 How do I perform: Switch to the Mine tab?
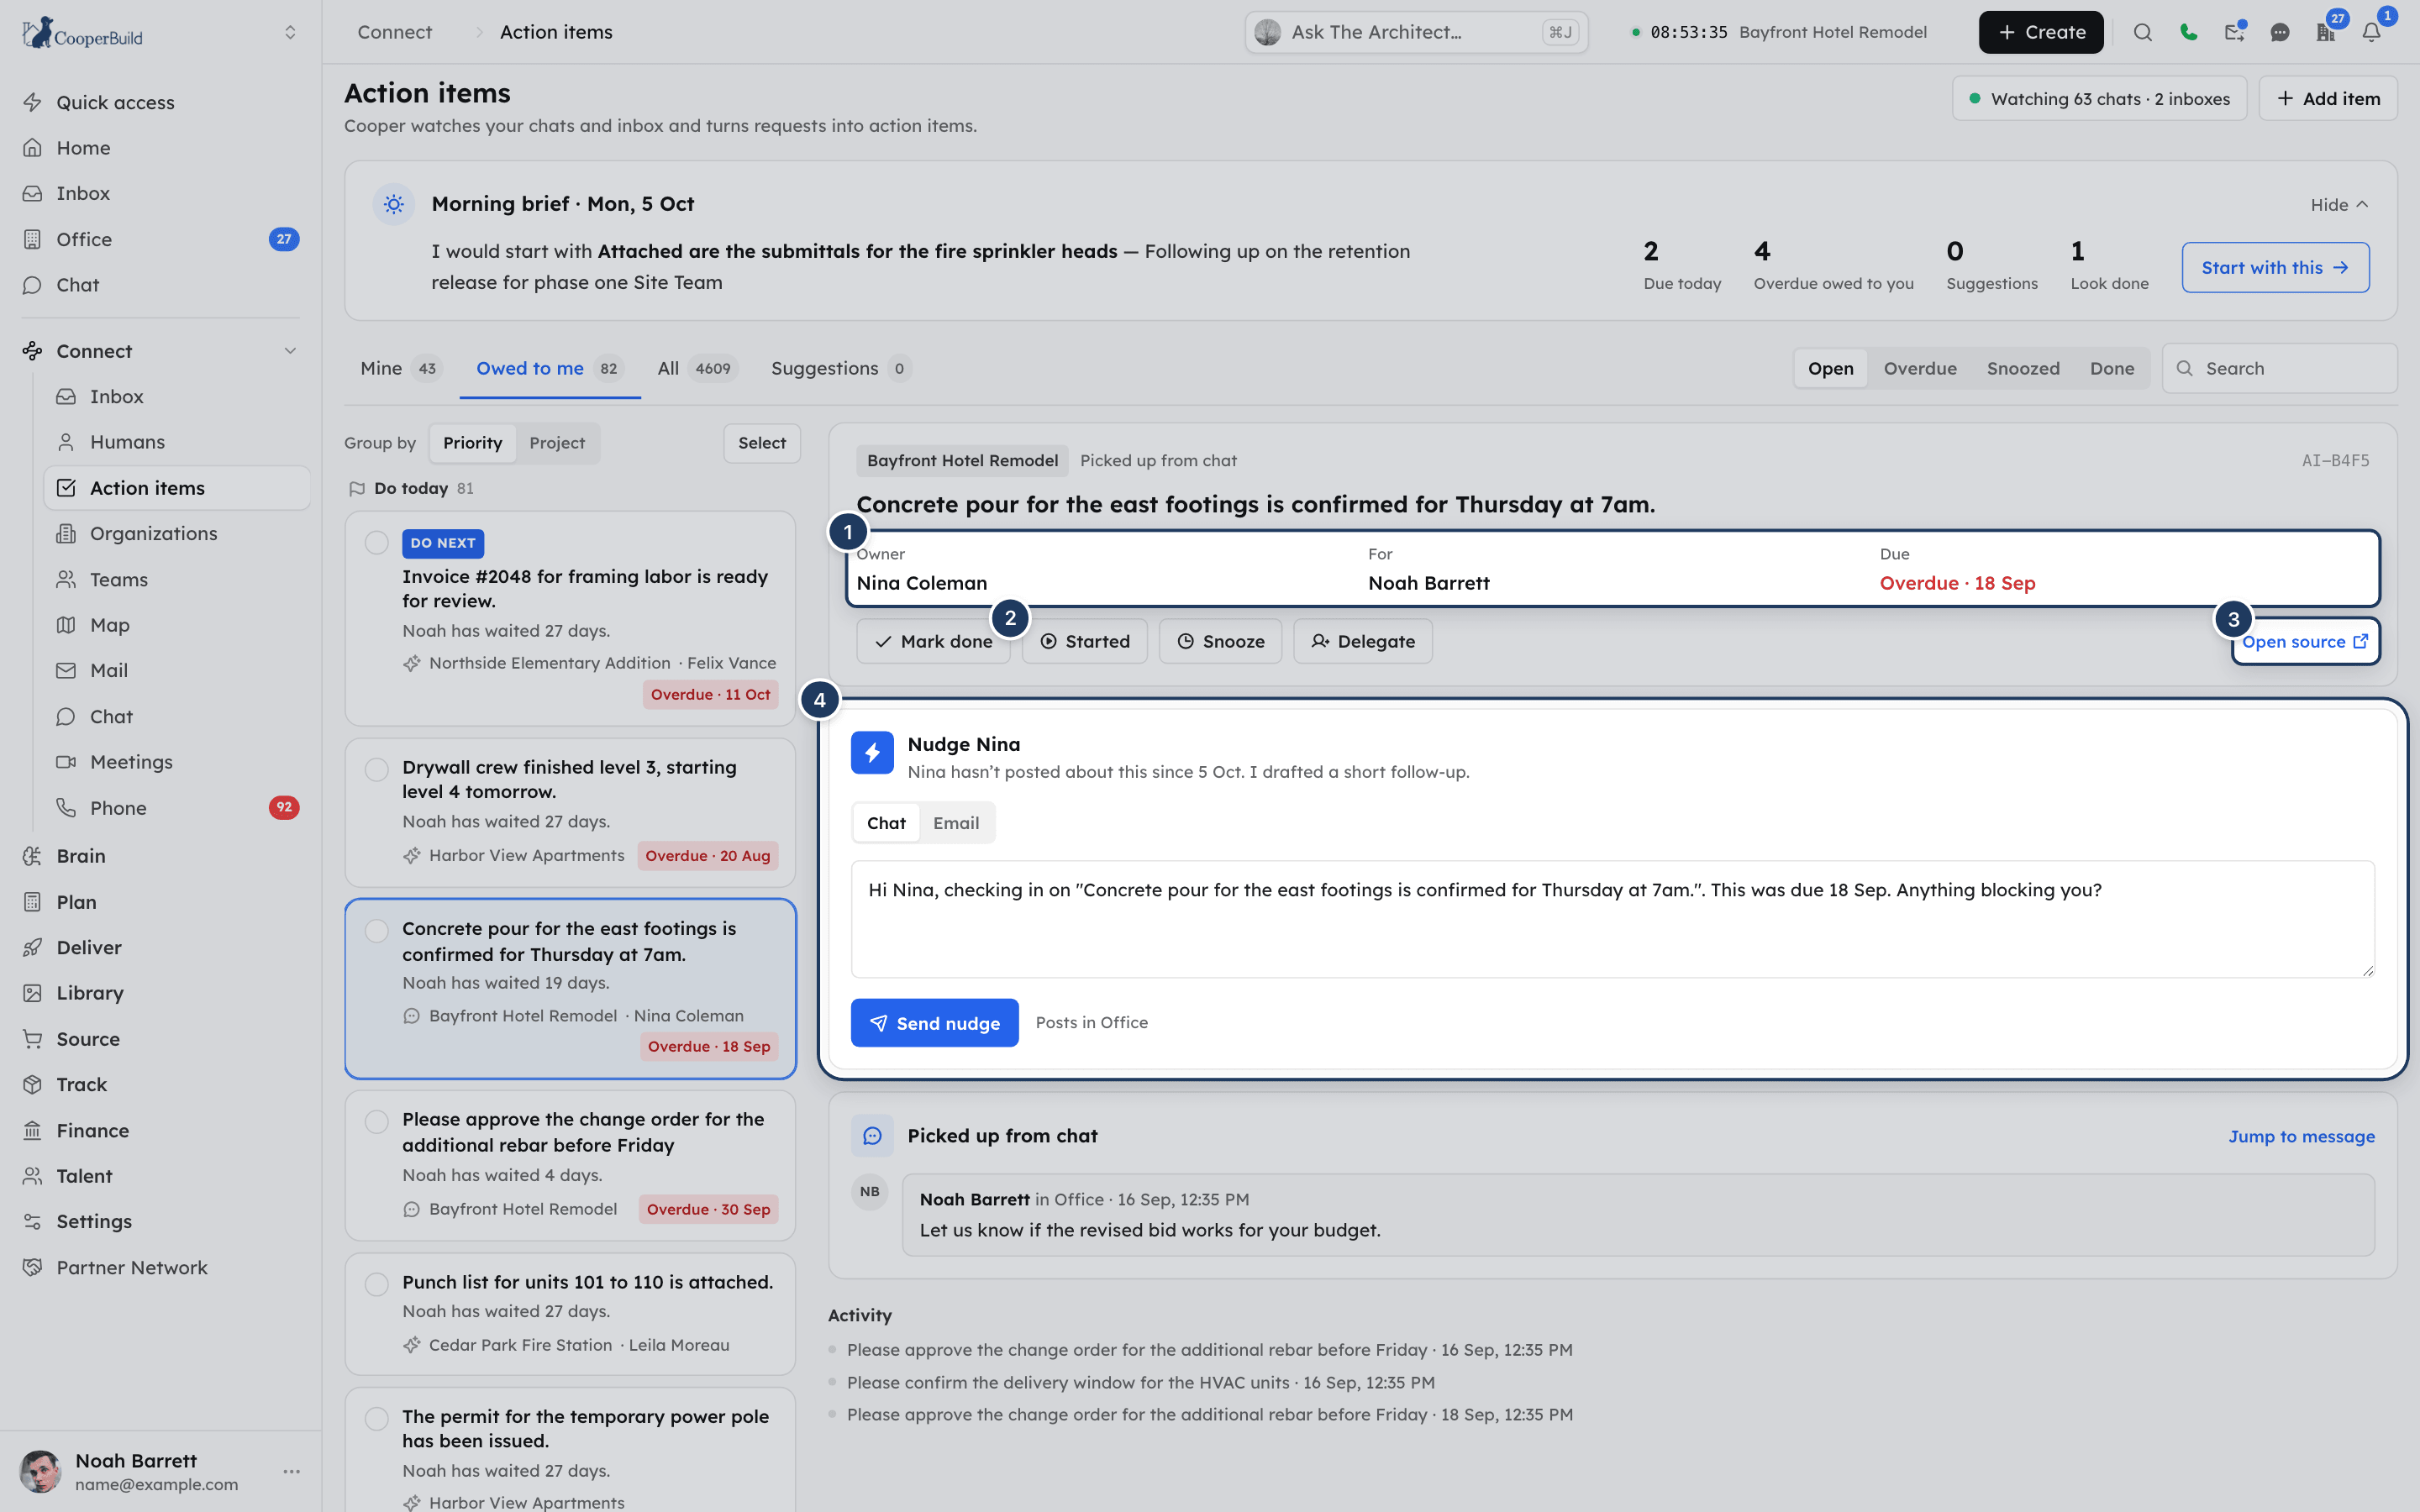tap(401, 368)
